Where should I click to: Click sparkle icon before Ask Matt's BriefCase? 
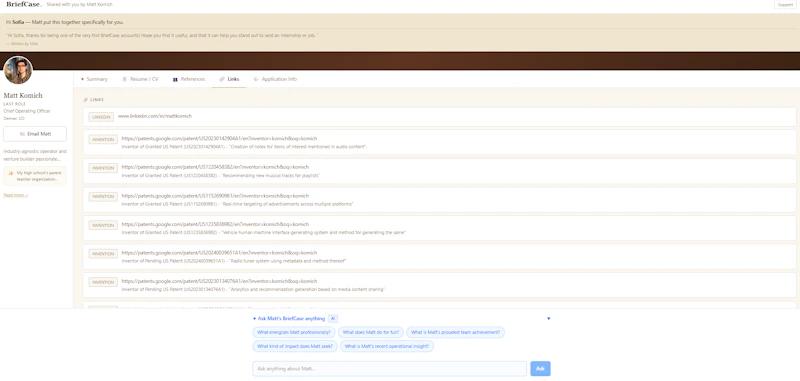pyautogui.click(x=255, y=318)
